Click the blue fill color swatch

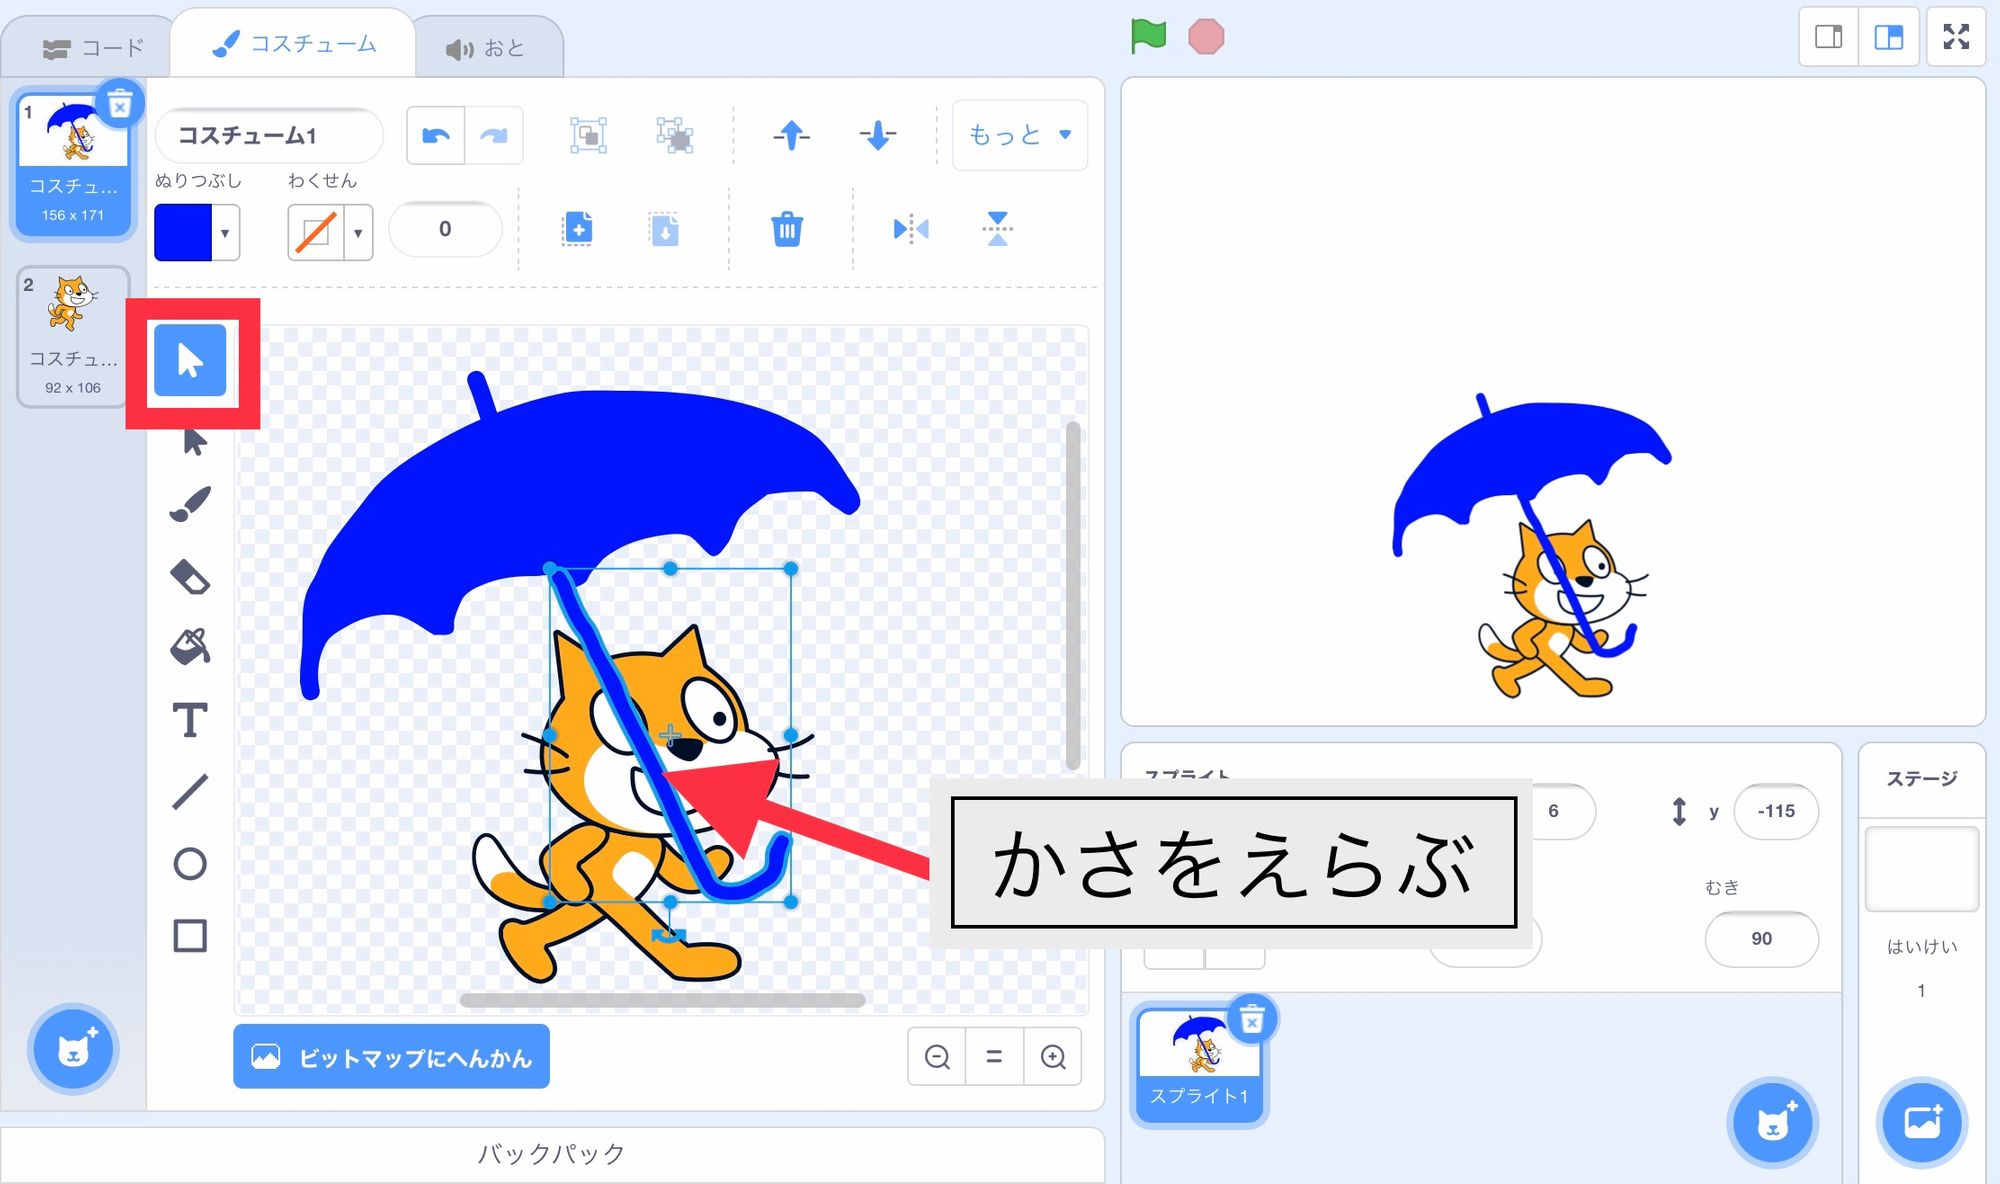pos(183,233)
